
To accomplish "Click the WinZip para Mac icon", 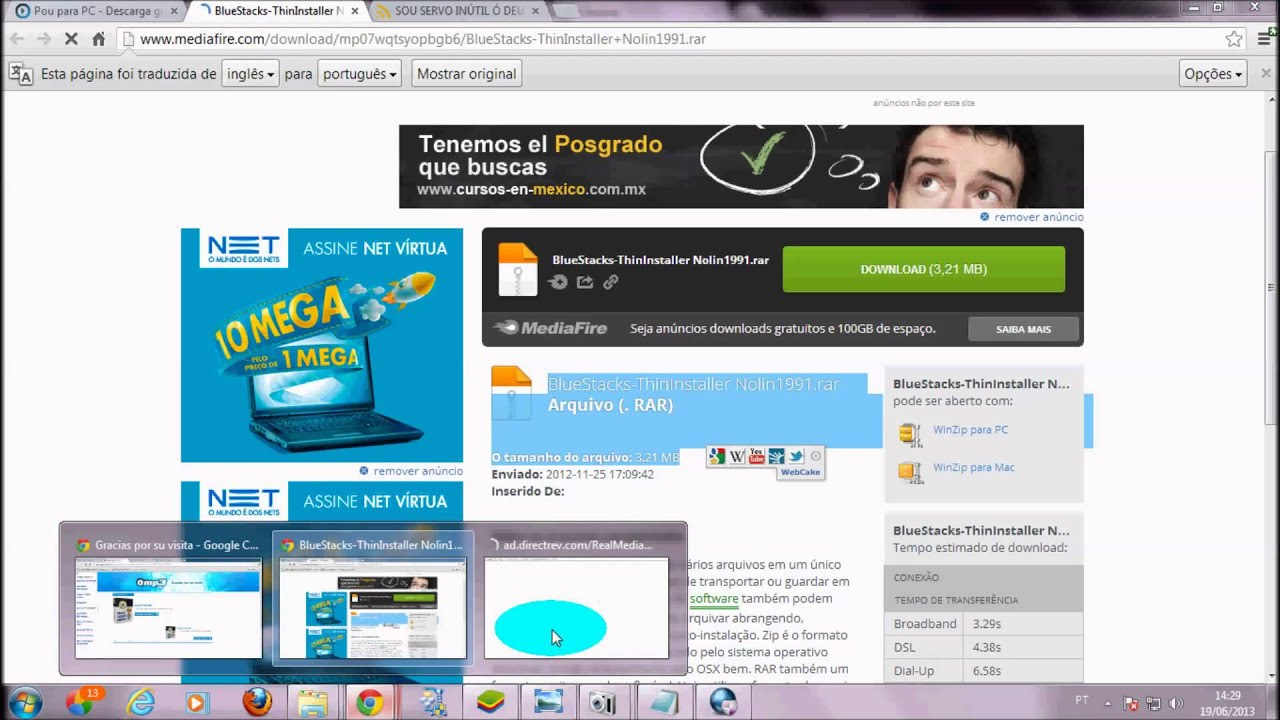I will click(910, 471).
